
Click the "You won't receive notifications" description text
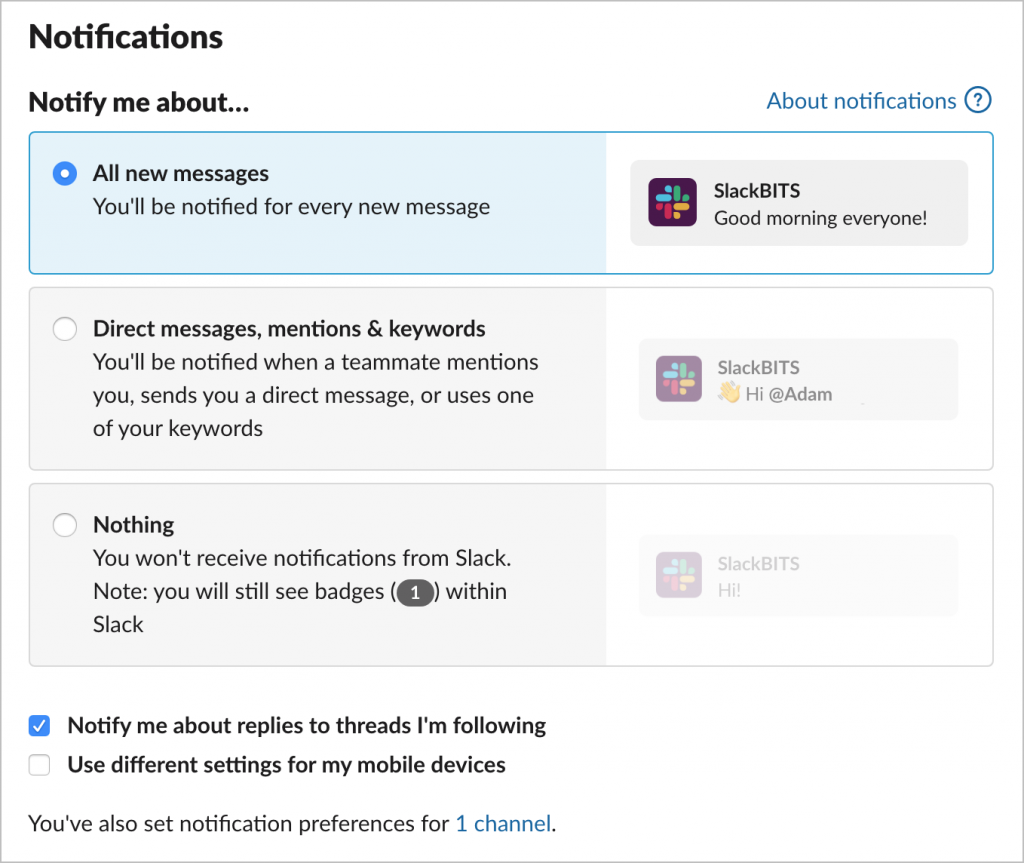[302, 558]
